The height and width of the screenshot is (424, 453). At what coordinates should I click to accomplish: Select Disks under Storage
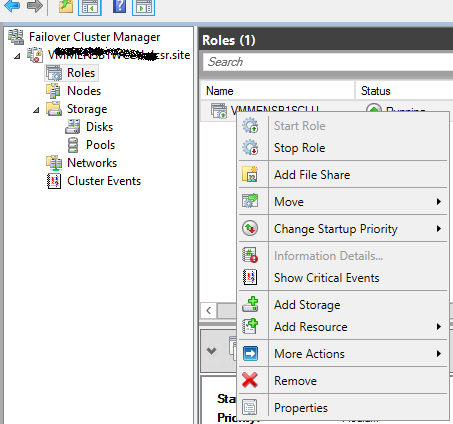point(99,127)
